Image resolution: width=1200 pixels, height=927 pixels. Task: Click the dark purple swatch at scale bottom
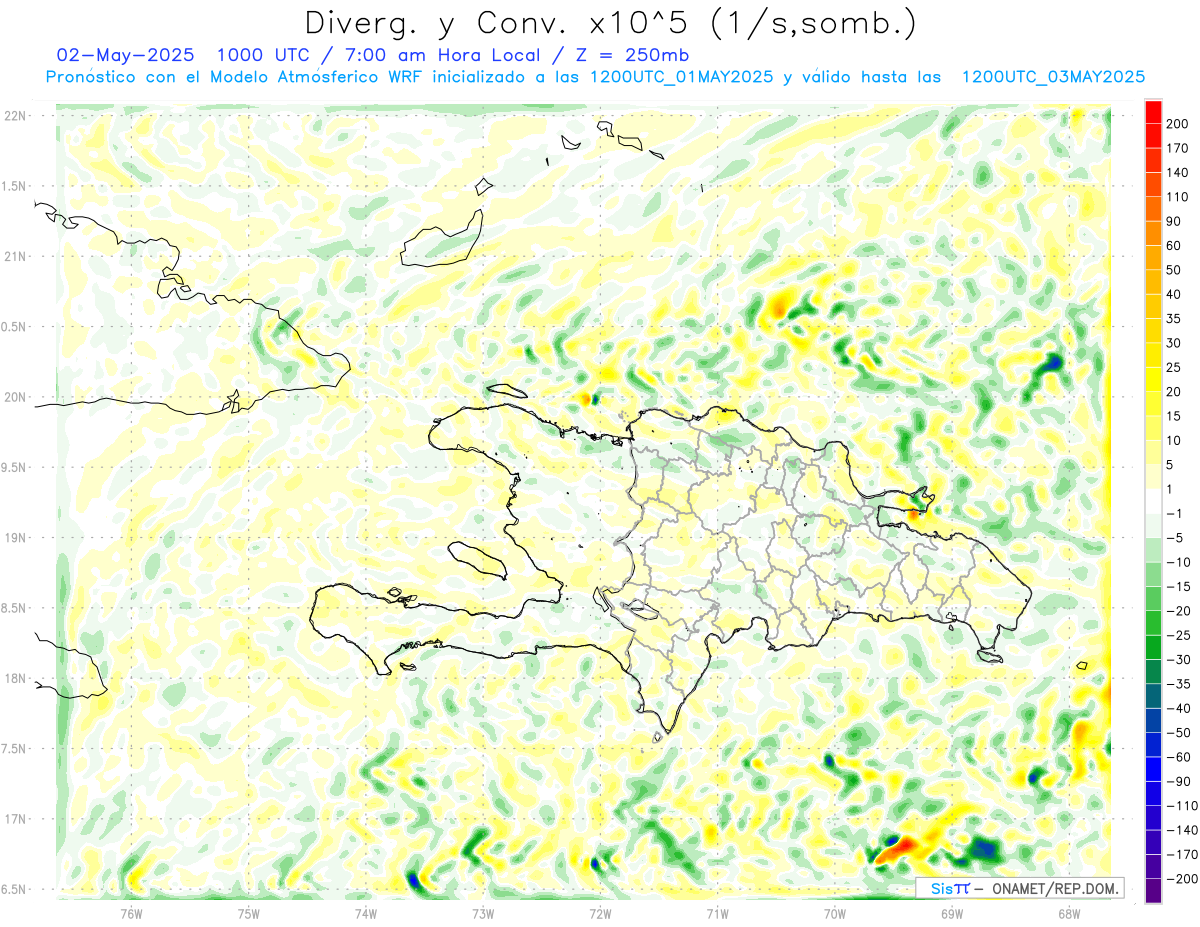coord(1153,891)
